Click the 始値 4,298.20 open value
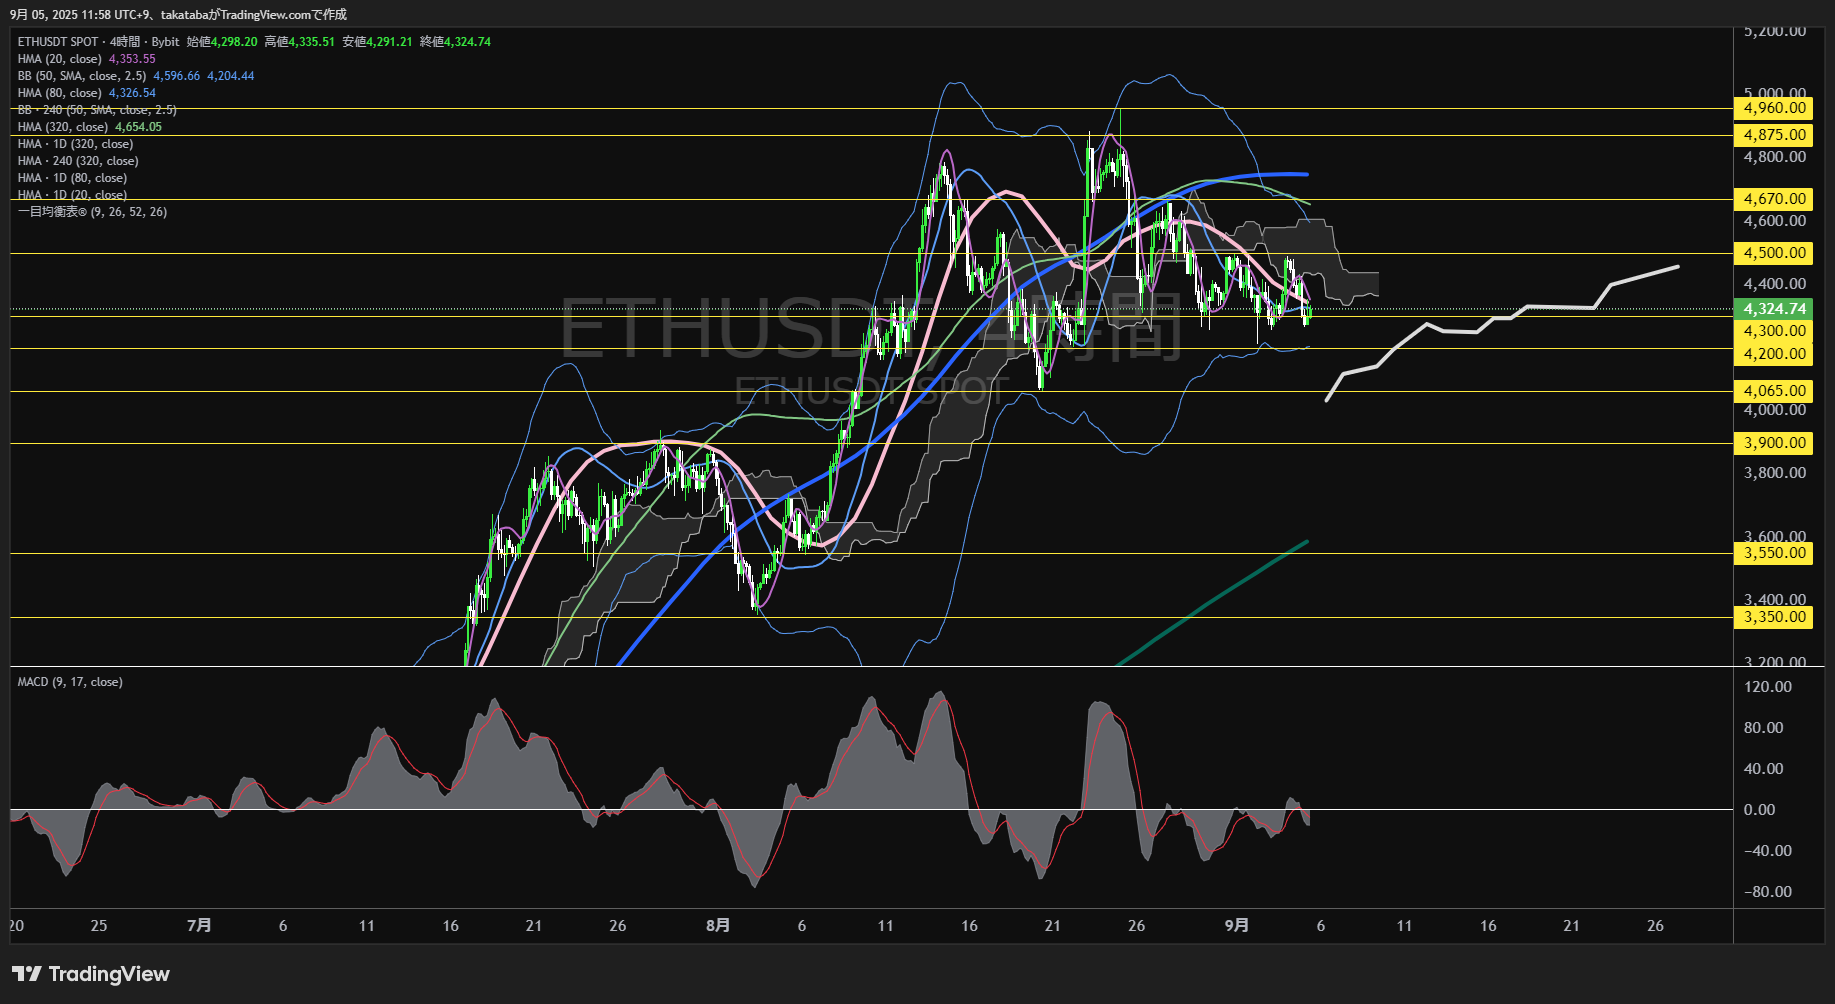1835x1004 pixels. 222,42
